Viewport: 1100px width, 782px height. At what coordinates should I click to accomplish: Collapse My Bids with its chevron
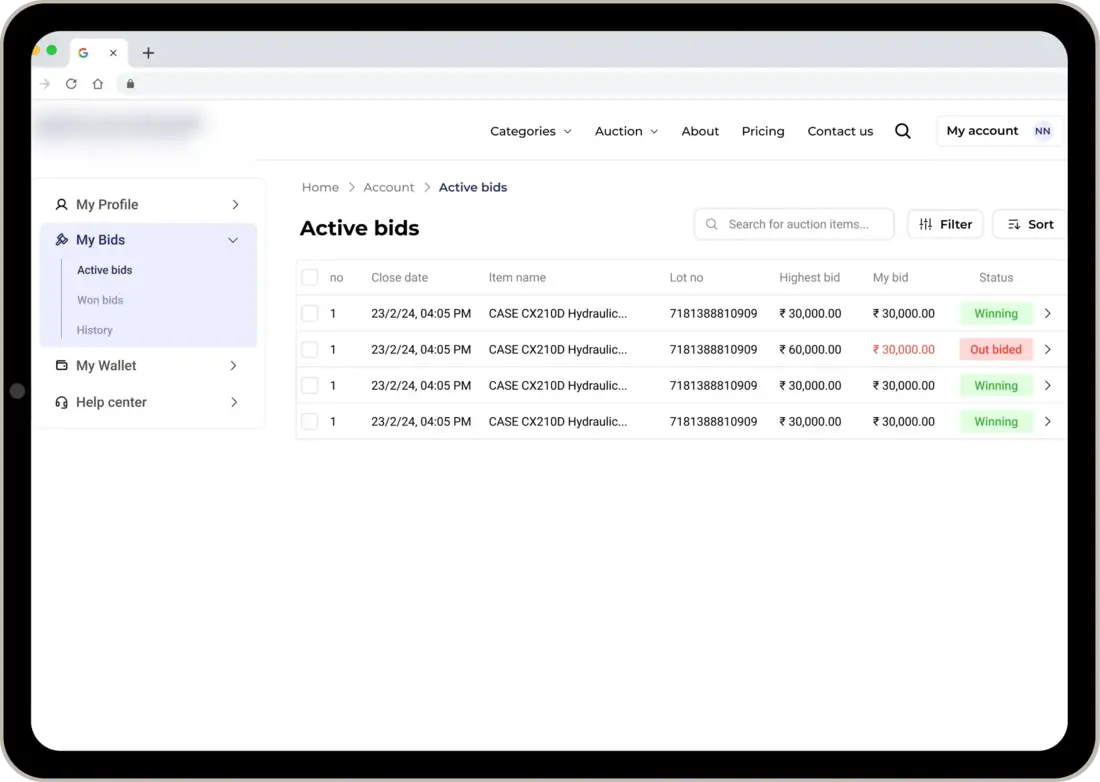[233, 240]
